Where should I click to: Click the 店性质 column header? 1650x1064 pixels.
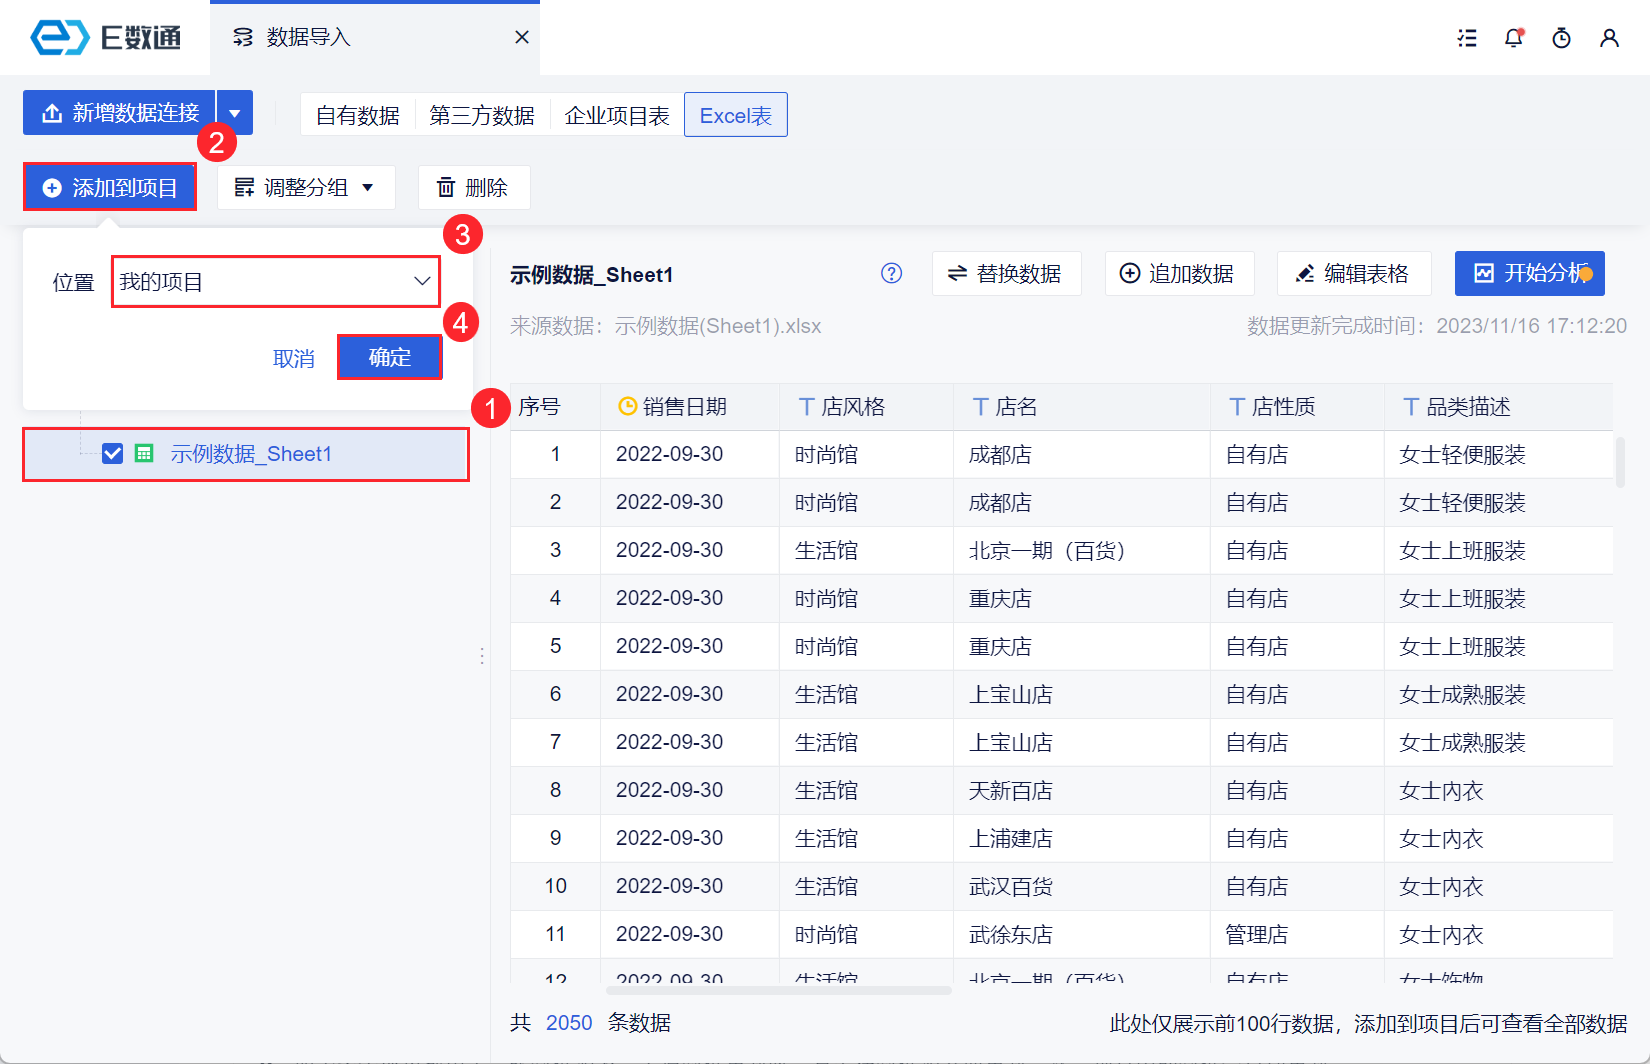[x=1297, y=407]
